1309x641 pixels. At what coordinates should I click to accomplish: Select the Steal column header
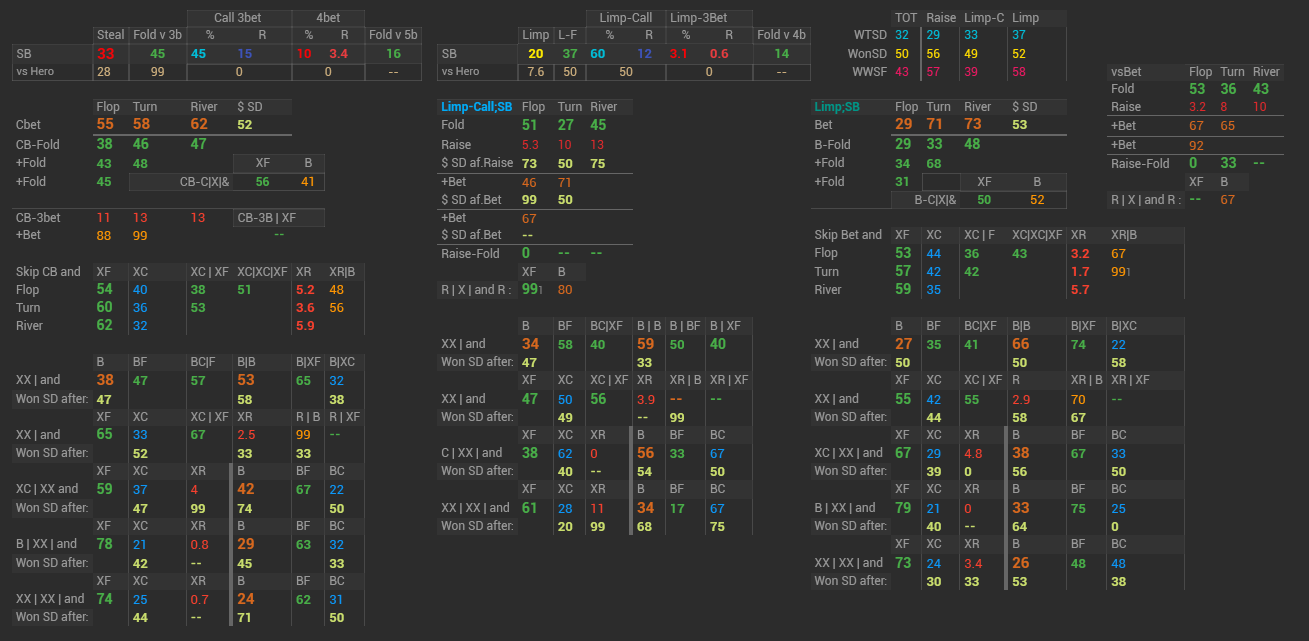click(110, 35)
